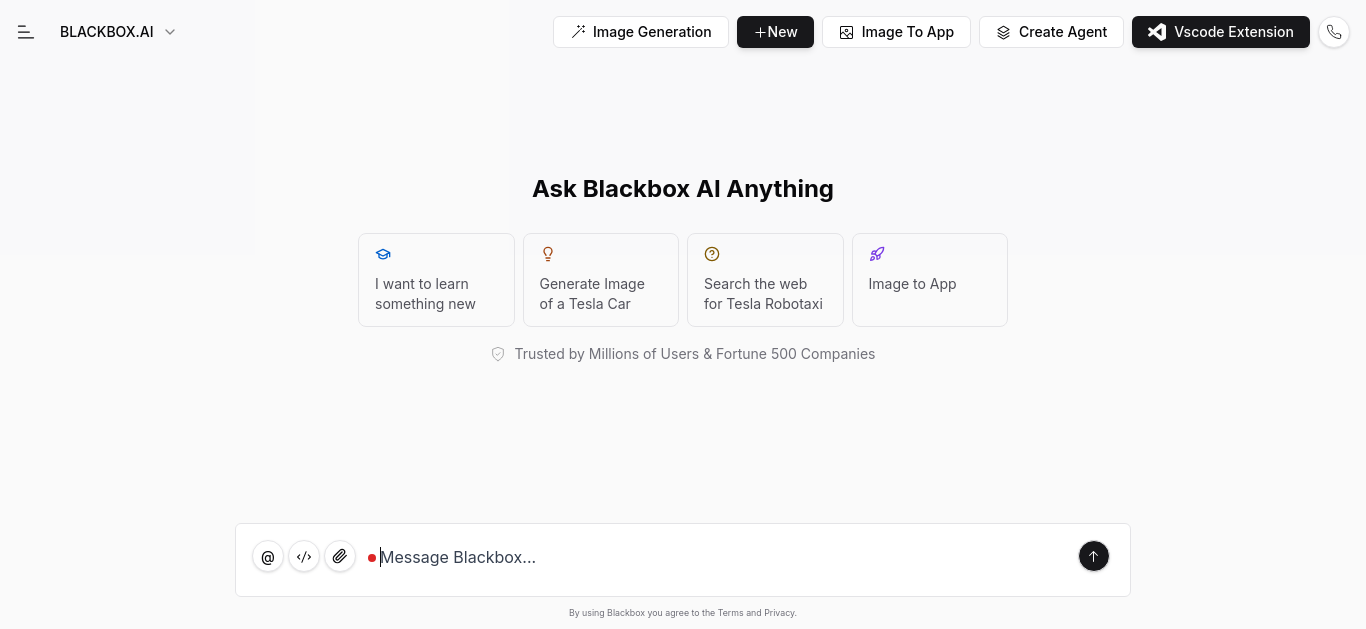The height and width of the screenshot is (629, 1366).
Task: Start a New chat
Action: [775, 32]
